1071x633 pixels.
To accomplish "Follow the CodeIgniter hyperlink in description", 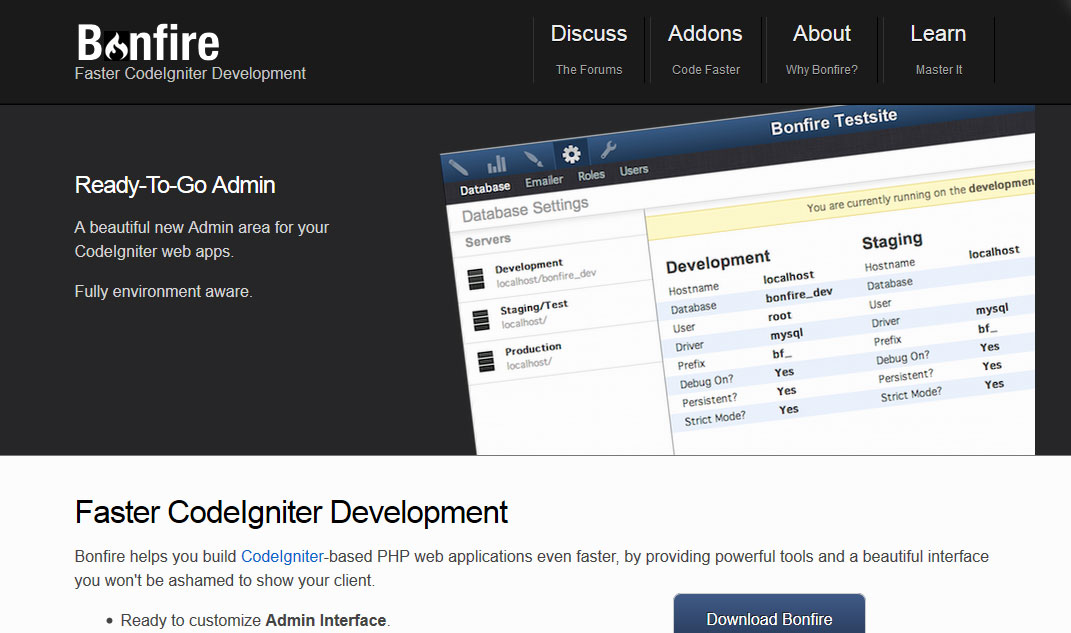I will (282, 556).
